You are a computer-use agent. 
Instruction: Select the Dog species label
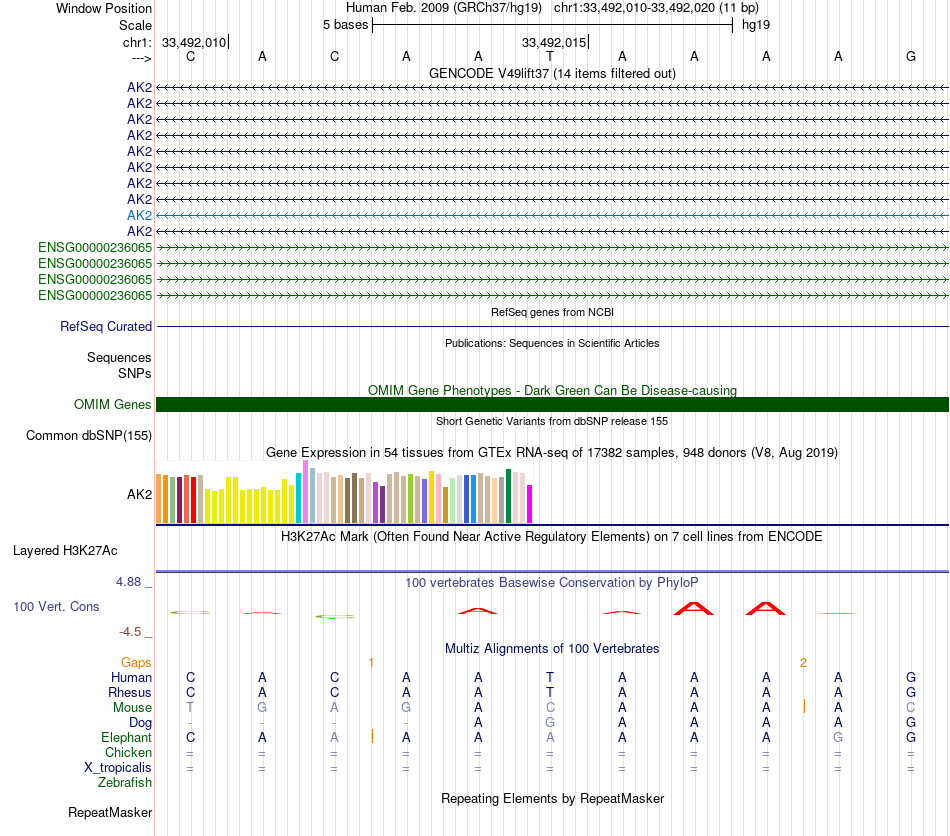pyautogui.click(x=140, y=723)
